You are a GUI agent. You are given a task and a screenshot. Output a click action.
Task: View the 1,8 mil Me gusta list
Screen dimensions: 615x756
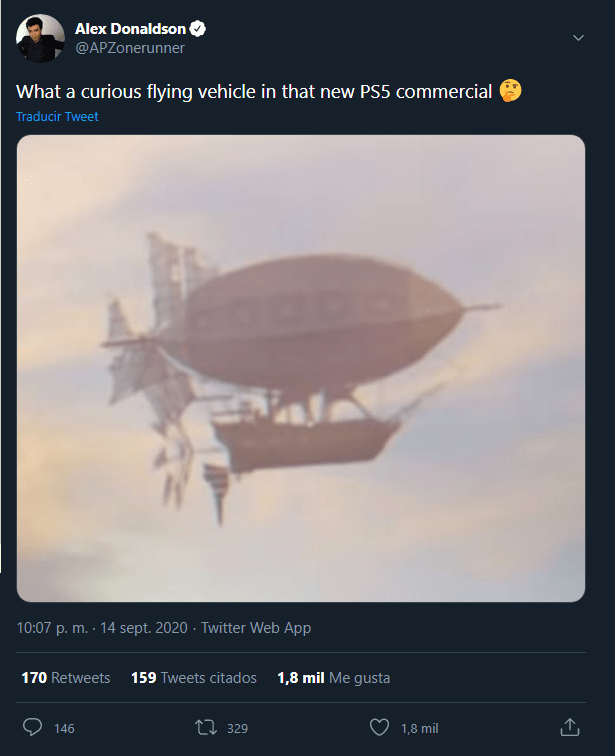334,678
